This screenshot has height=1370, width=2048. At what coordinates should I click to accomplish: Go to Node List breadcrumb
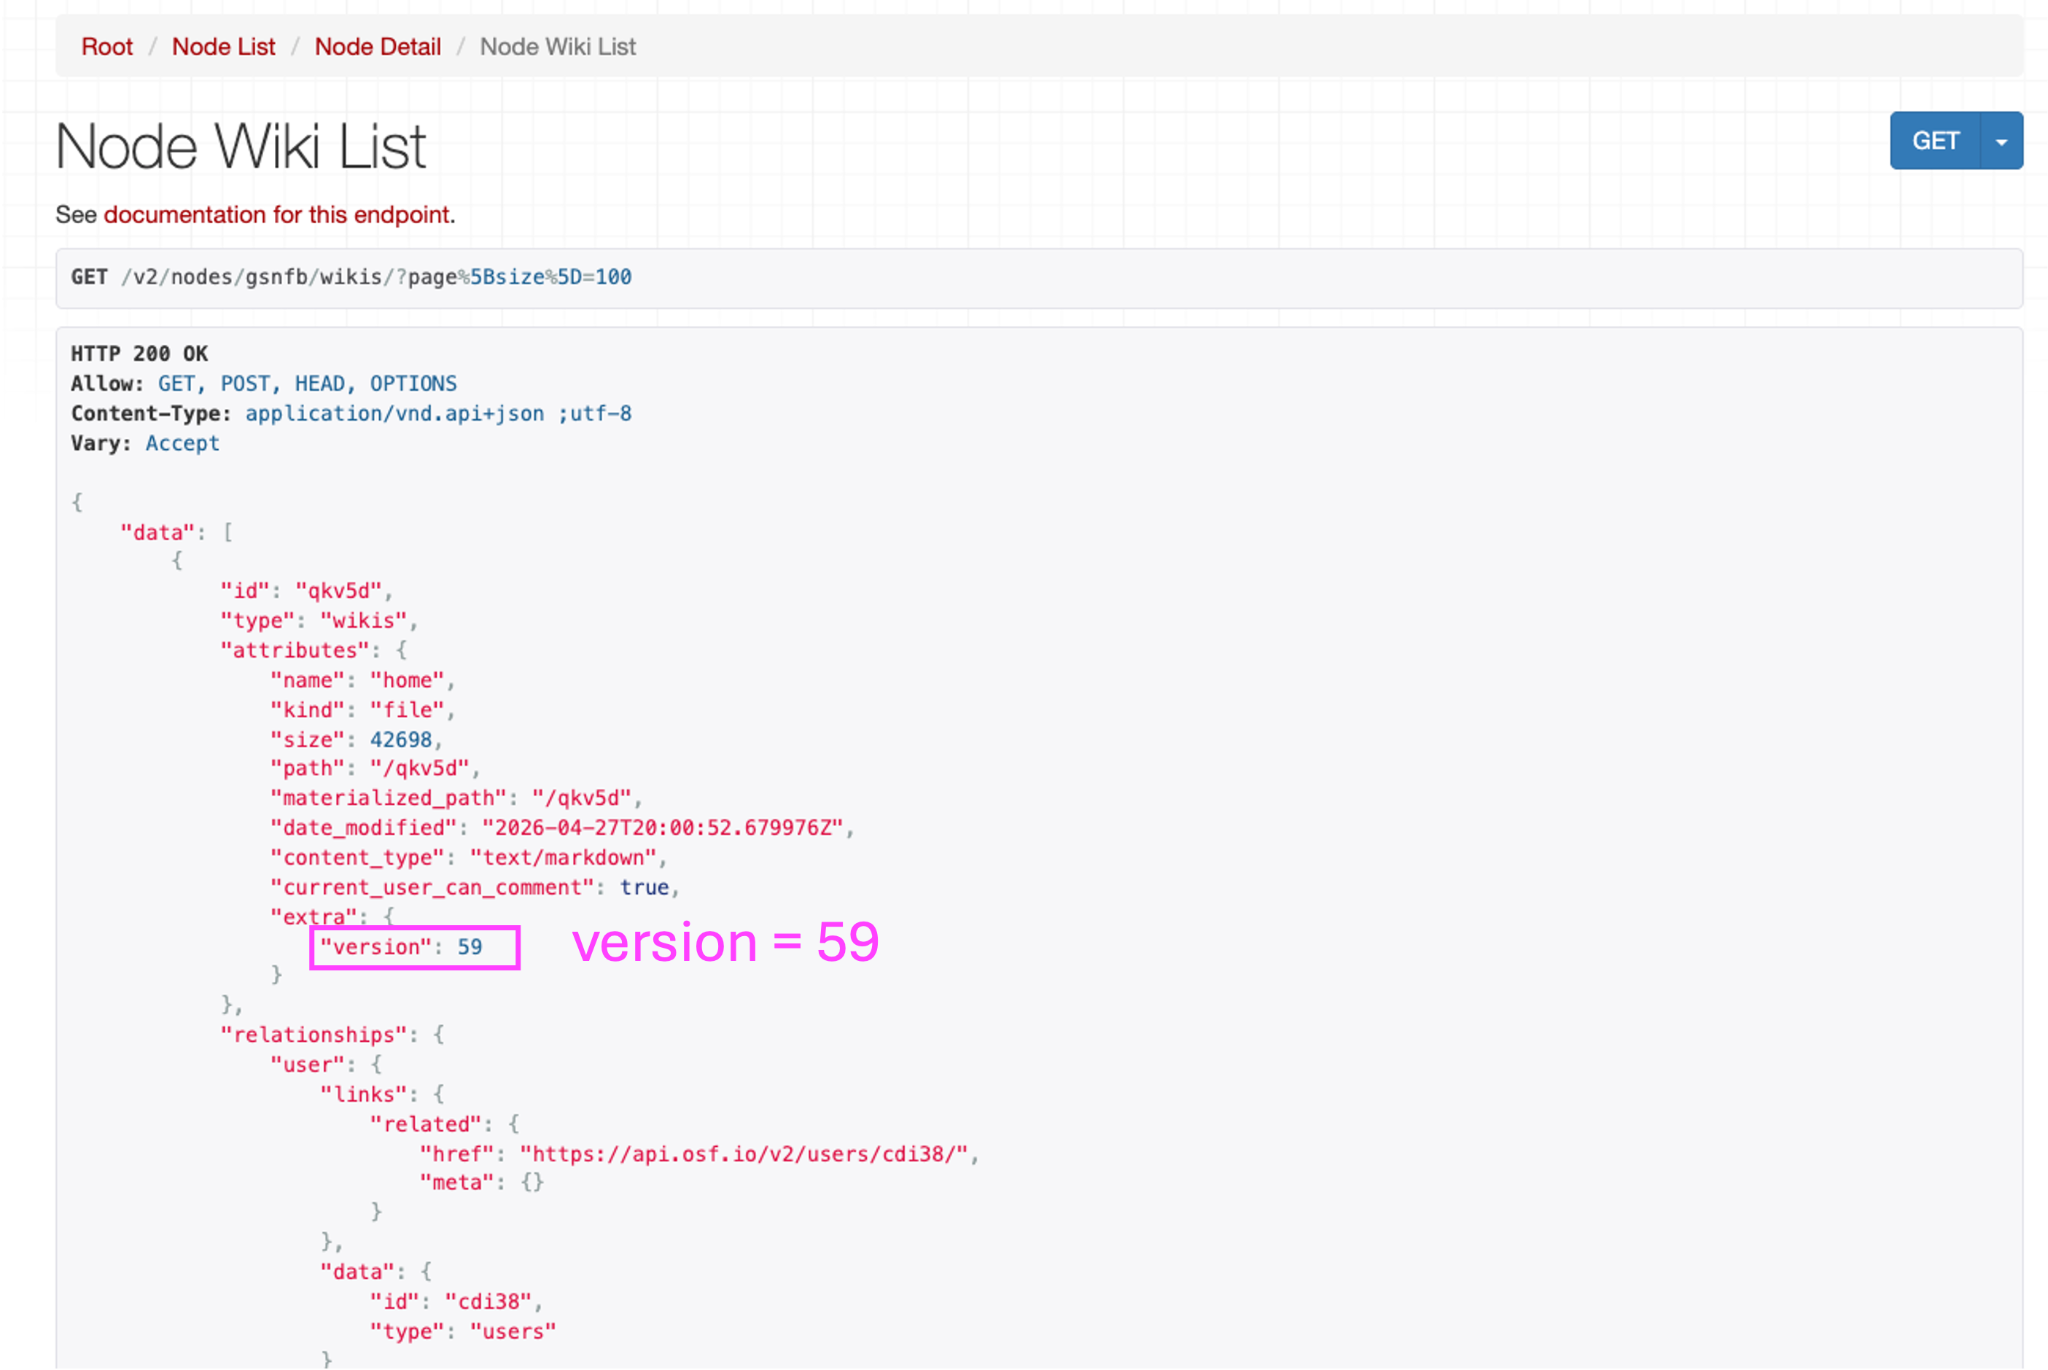[x=223, y=47]
